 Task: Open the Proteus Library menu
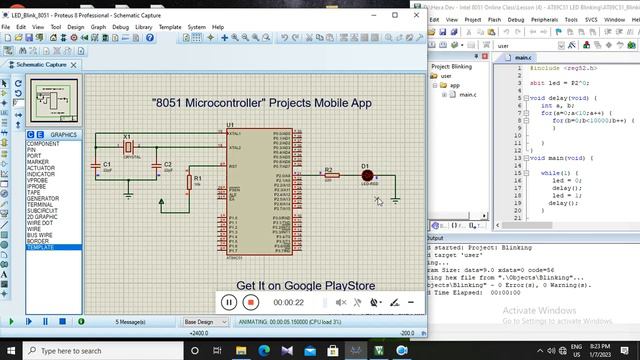tap(143, 27)
